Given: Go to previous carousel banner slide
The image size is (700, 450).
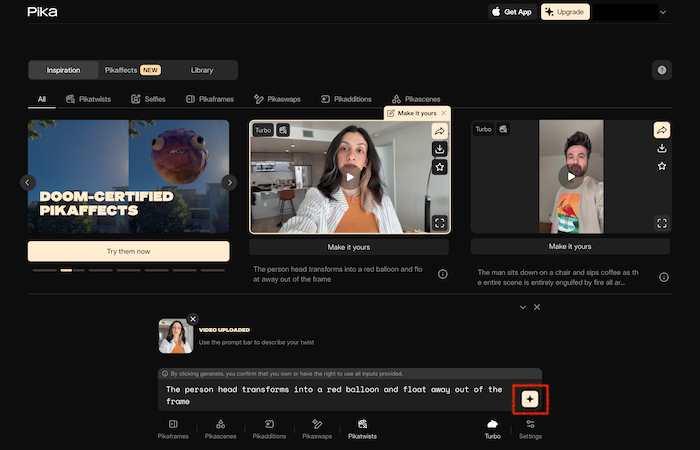Looking at the screenshot, I should [x=28, y=182].
